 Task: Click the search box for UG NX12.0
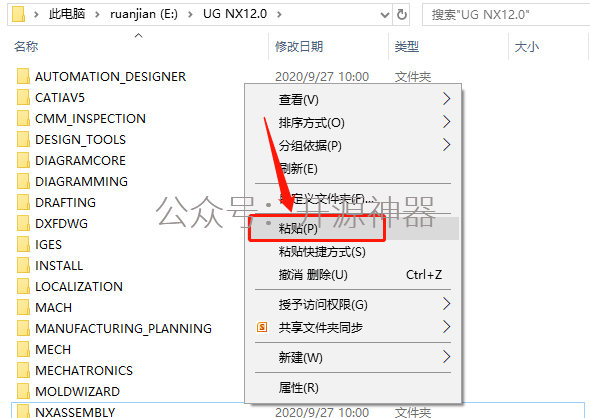click(x=506, y=15)
